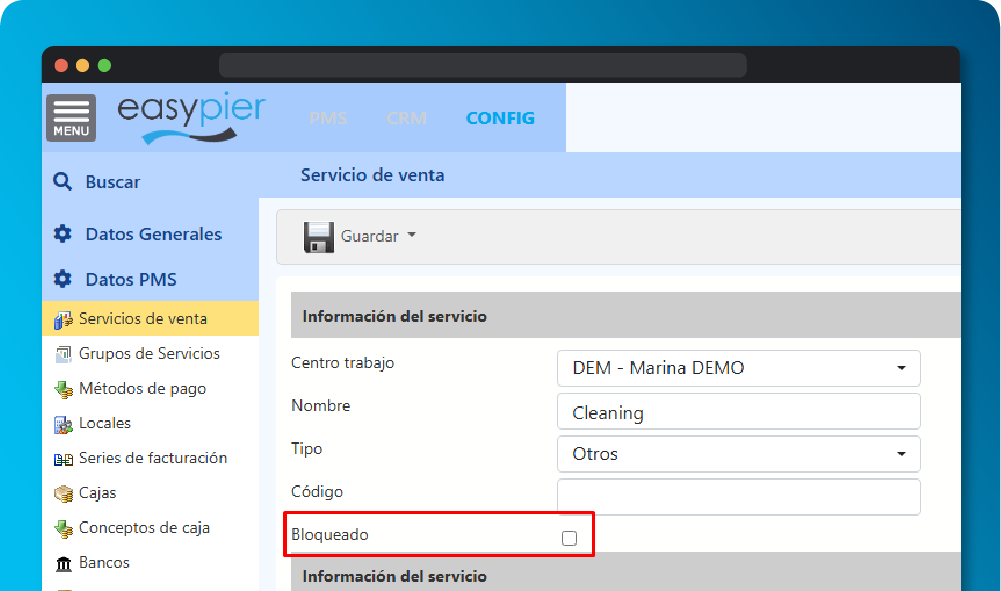1001x591 pixels.
Task: Click the Centro trabajo label
Action: tap(343, 363)
